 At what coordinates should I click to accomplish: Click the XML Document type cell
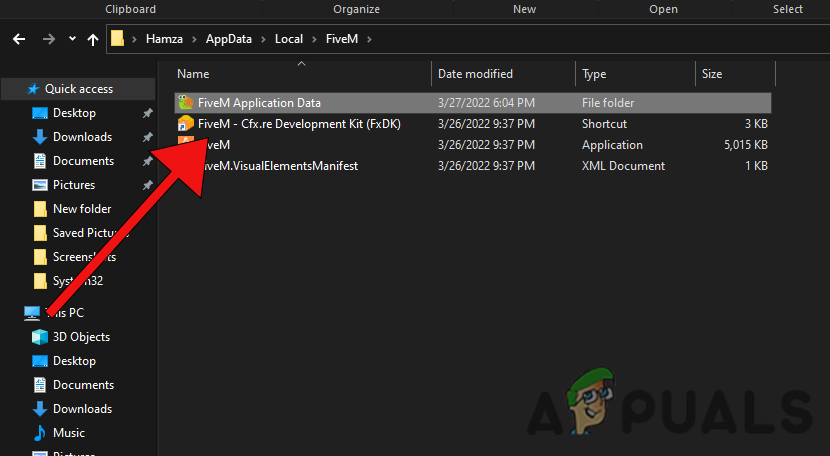coord(623,166)
